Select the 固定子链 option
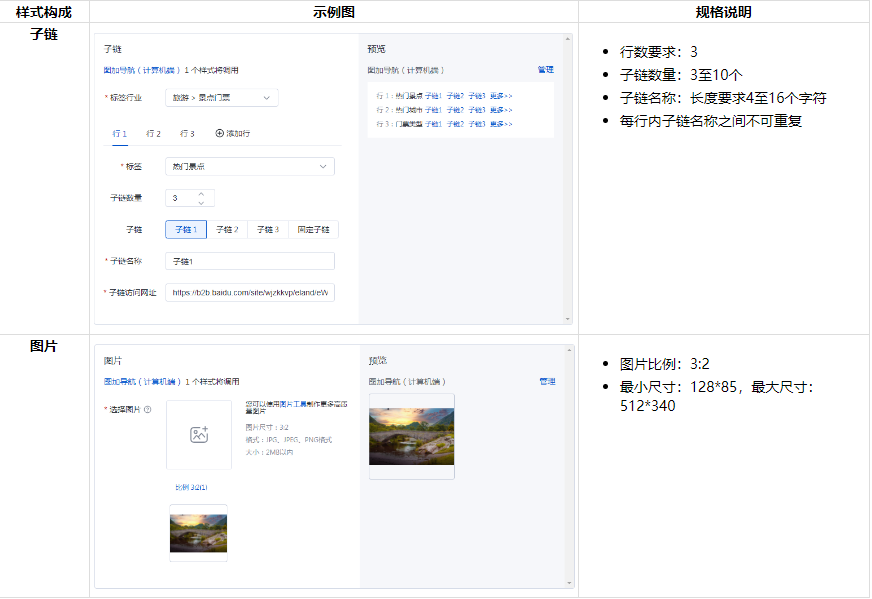Viewport: 872px width, 599px height. (x=312, y=229)
